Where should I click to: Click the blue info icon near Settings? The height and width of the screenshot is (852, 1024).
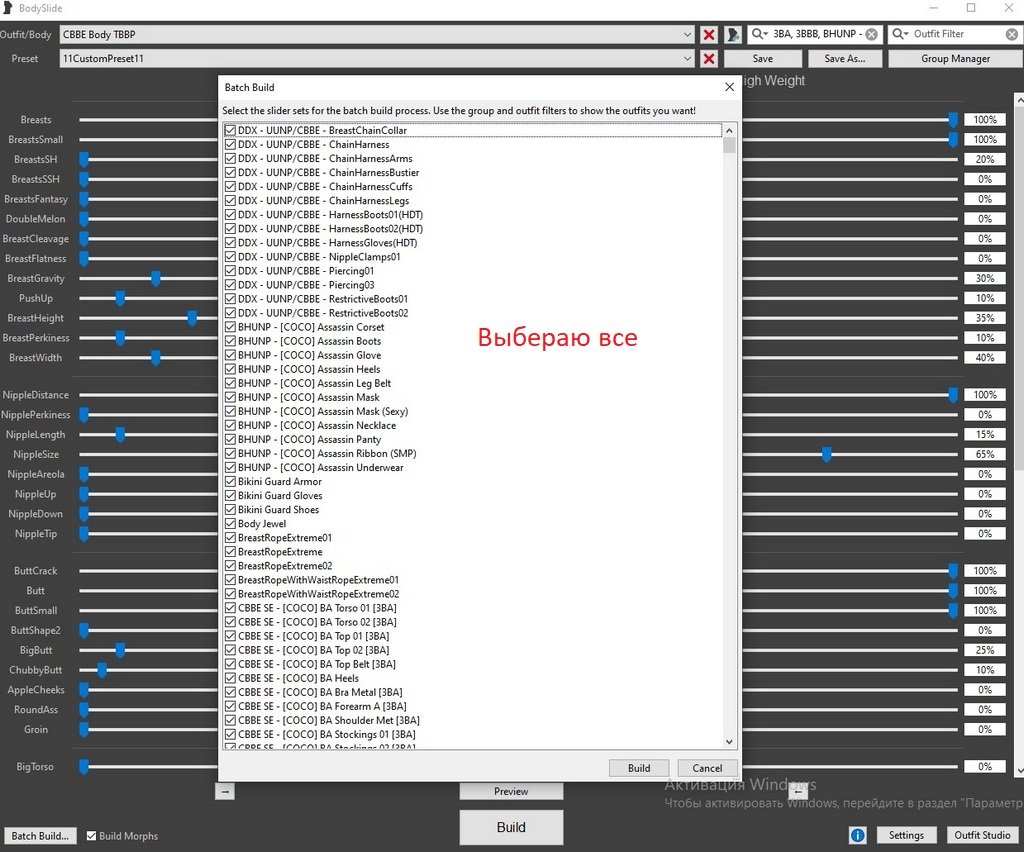[x=857, y=835]
